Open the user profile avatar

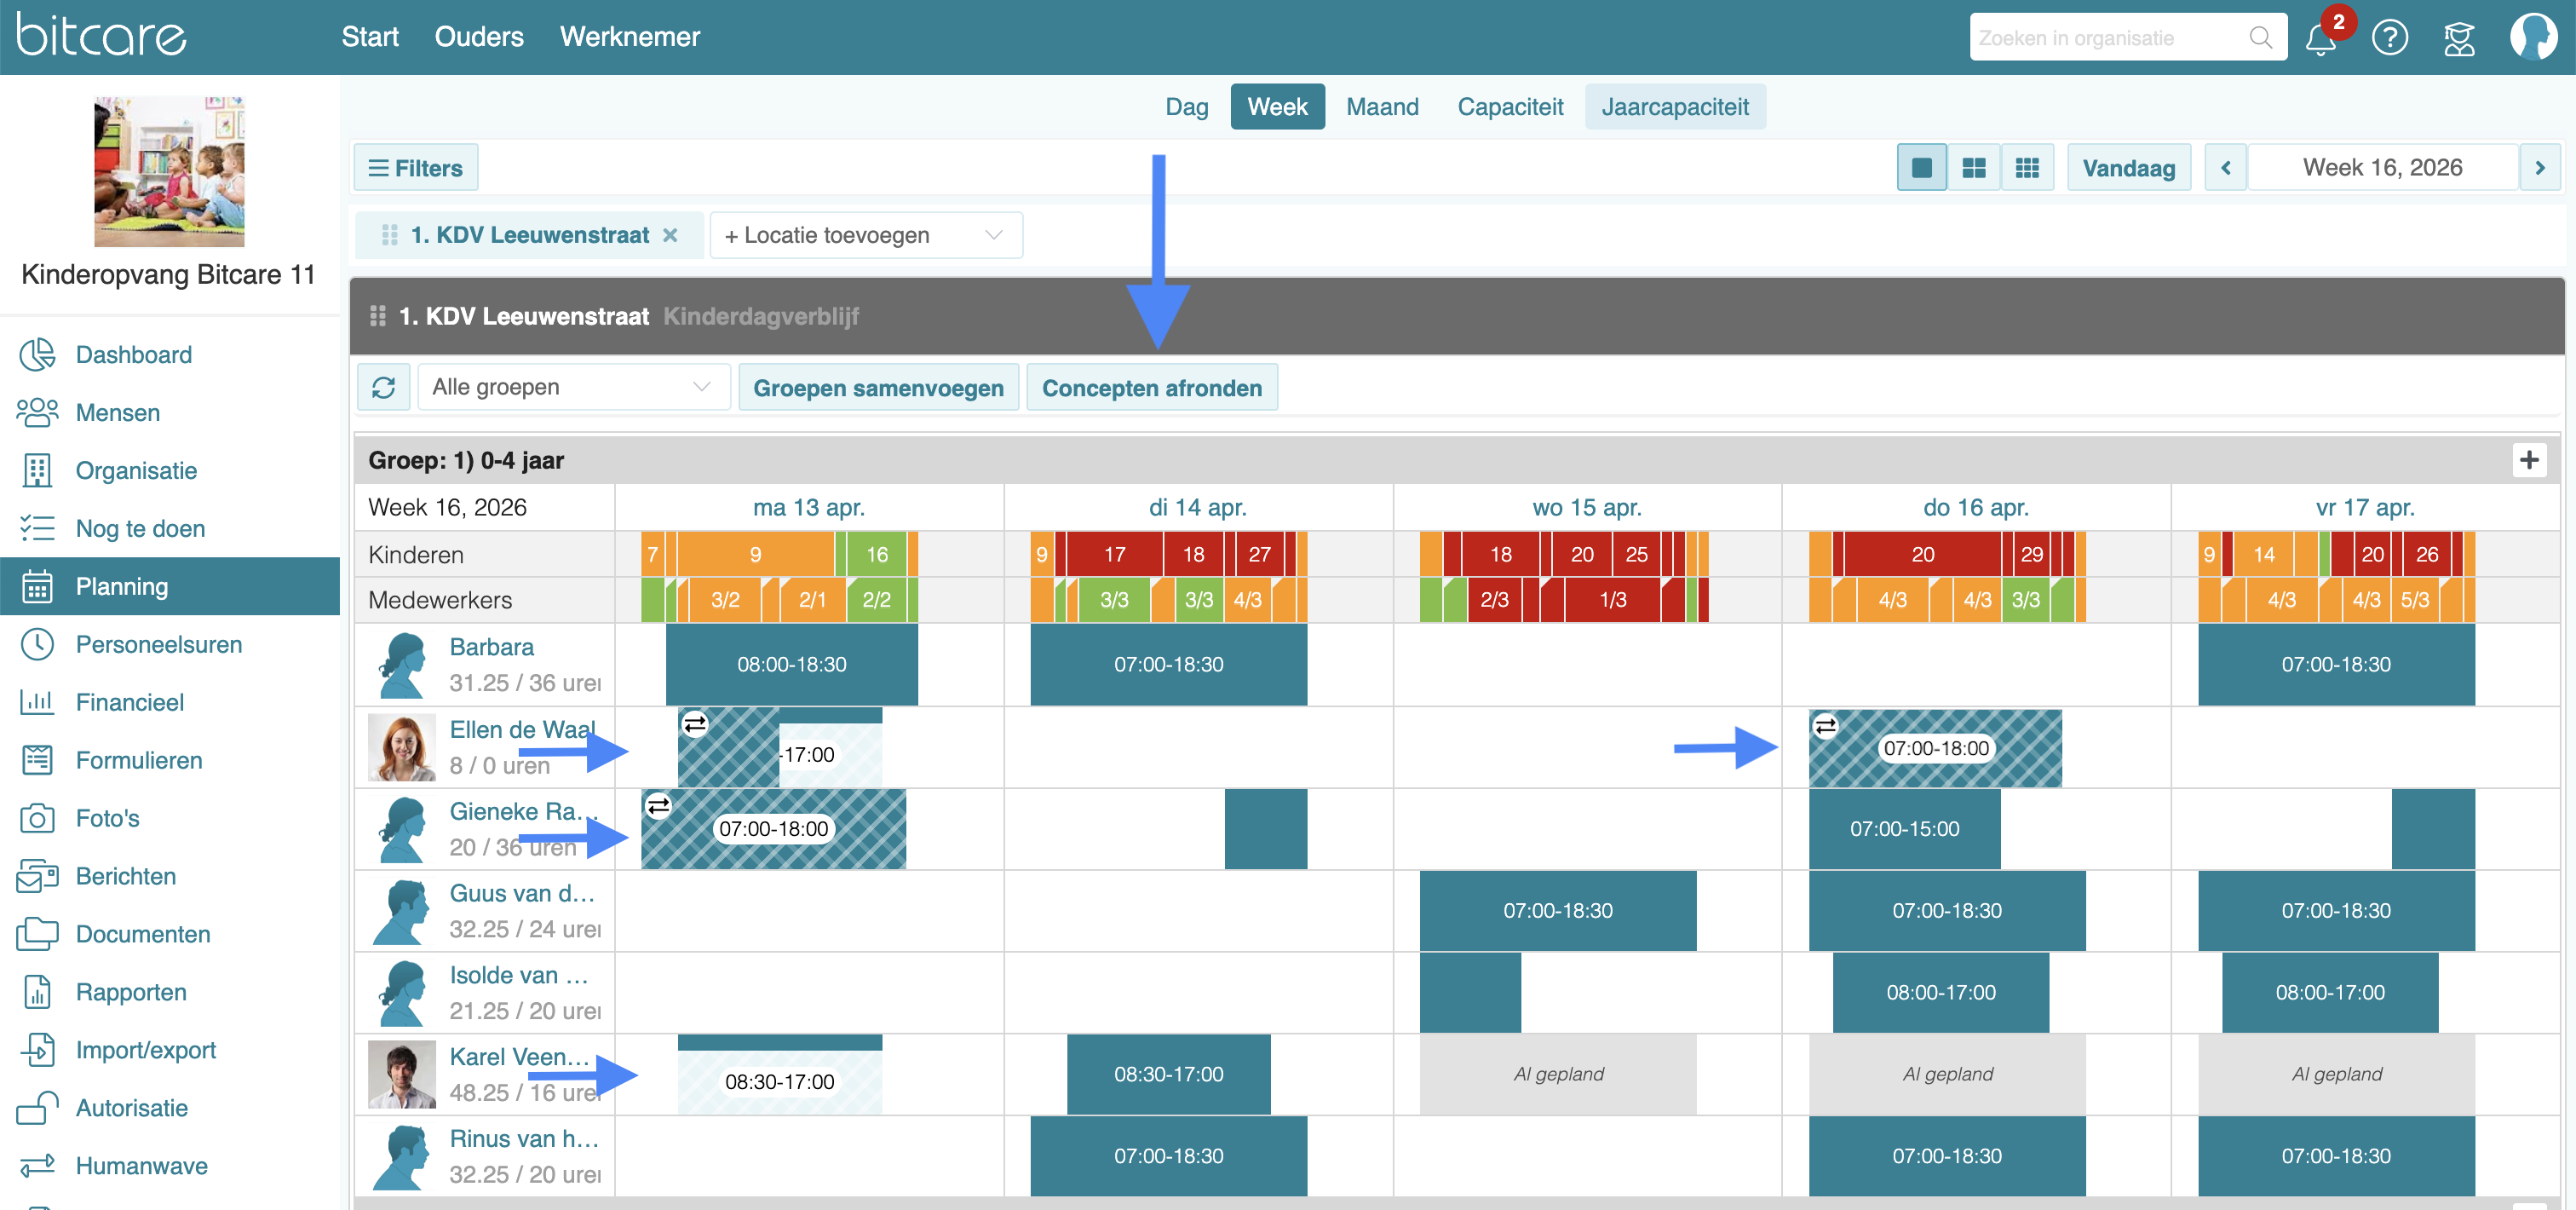[2533, 38]
